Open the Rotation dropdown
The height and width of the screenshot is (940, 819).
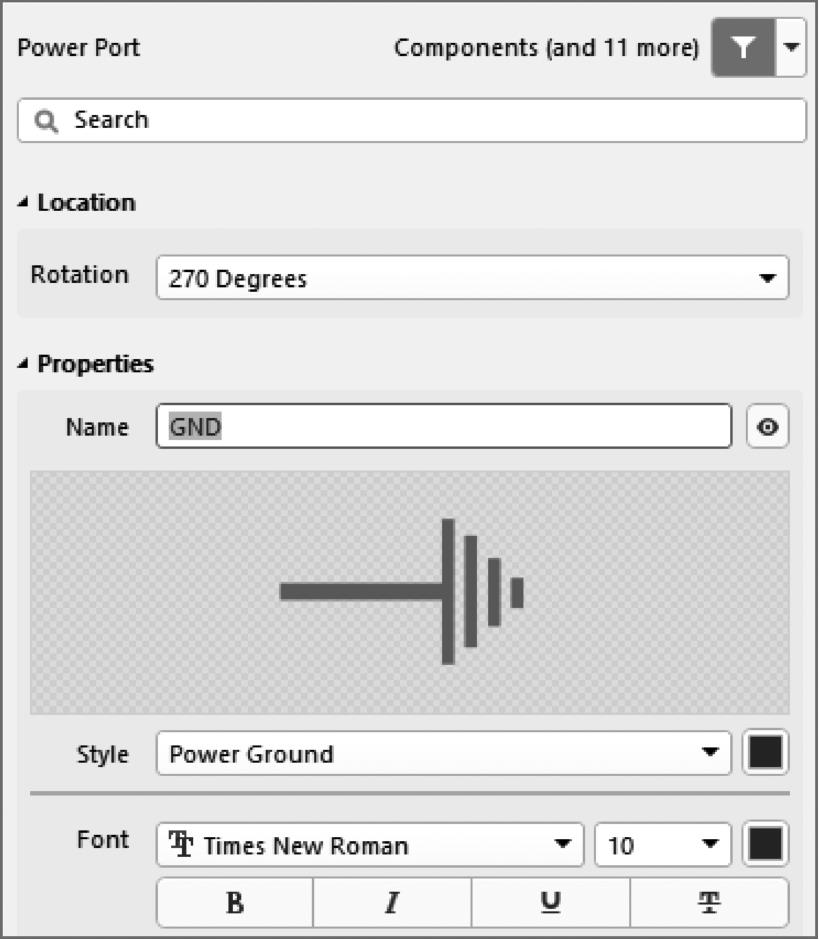472,278
